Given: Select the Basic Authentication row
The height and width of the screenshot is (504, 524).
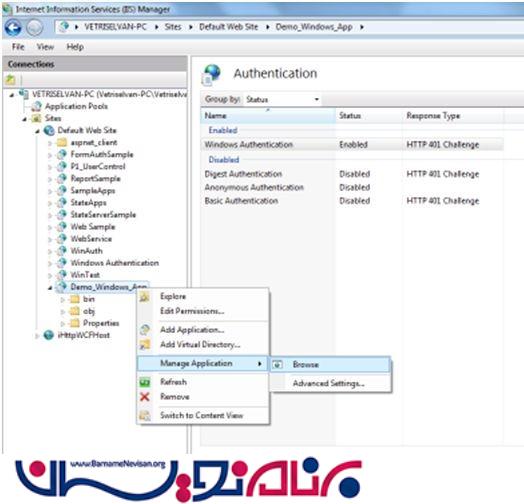Looking at the screenshot, I should pyautogui.click(x=353, y=201).
